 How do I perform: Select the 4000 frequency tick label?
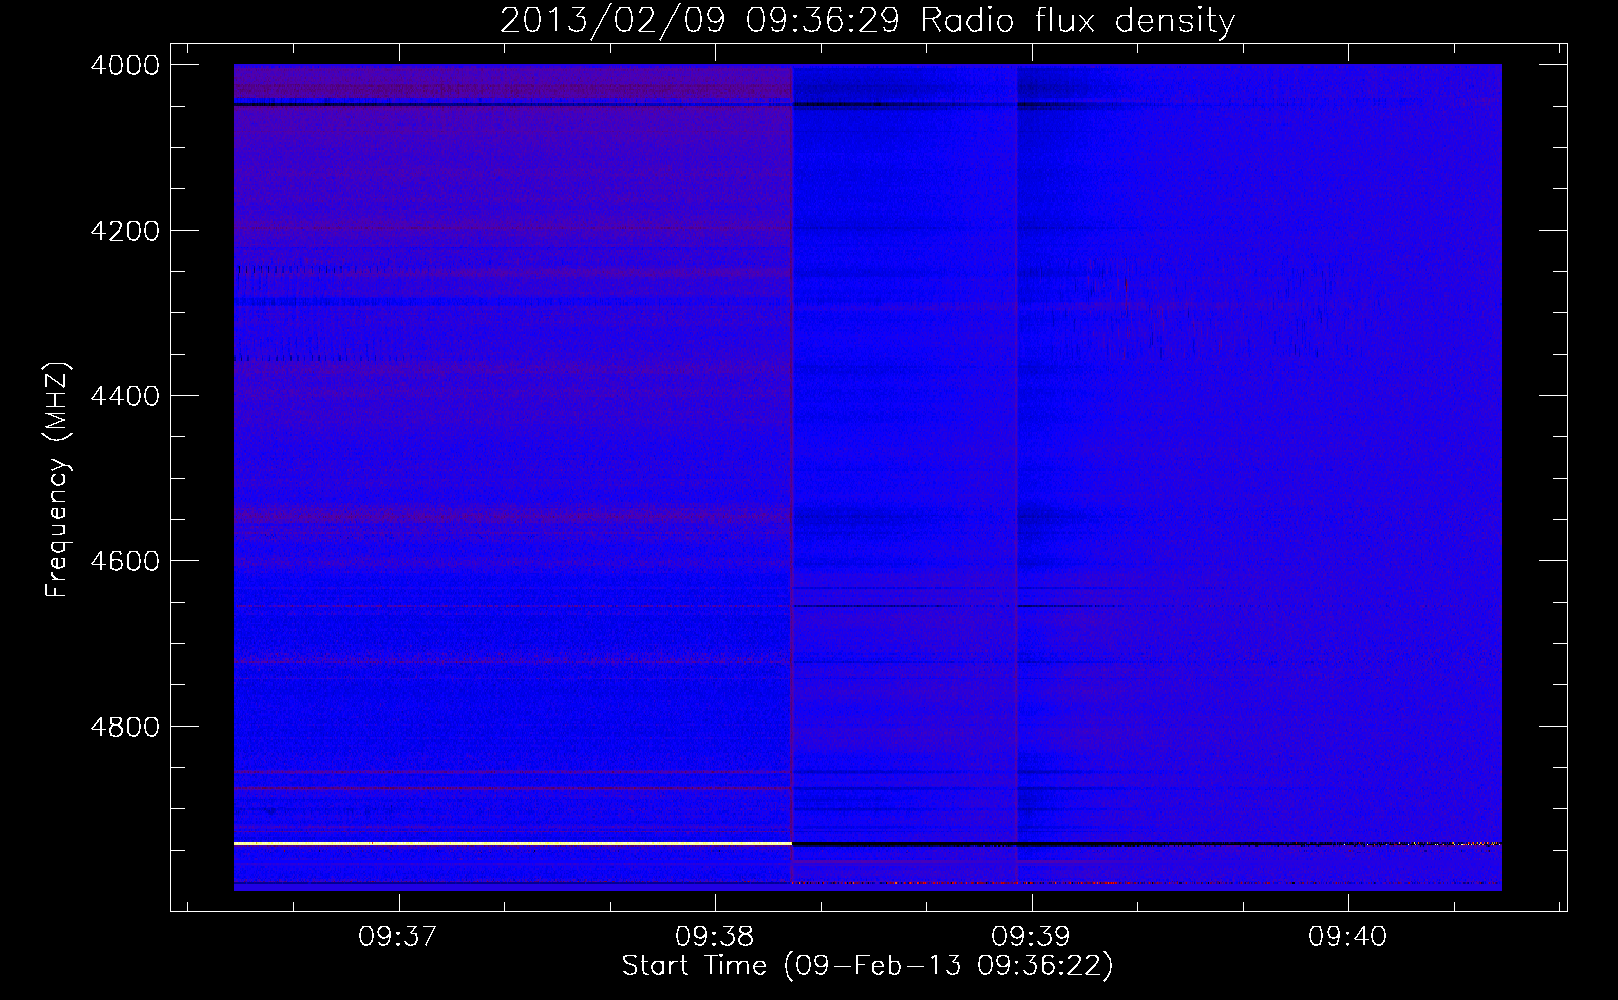pos(125,65)
